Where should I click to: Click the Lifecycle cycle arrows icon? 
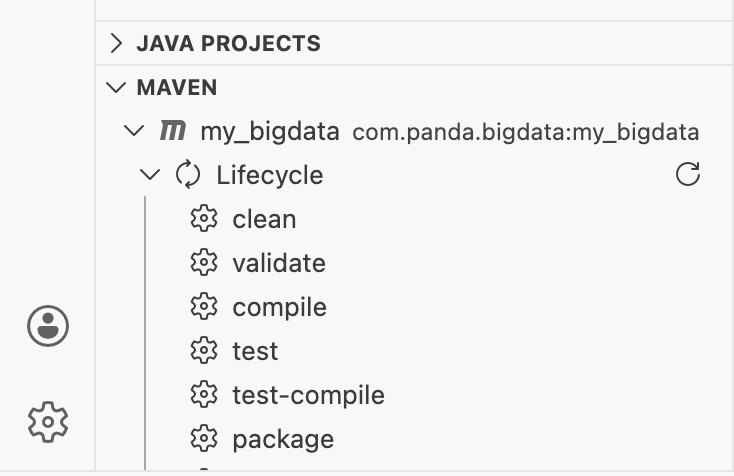(188, 175)
